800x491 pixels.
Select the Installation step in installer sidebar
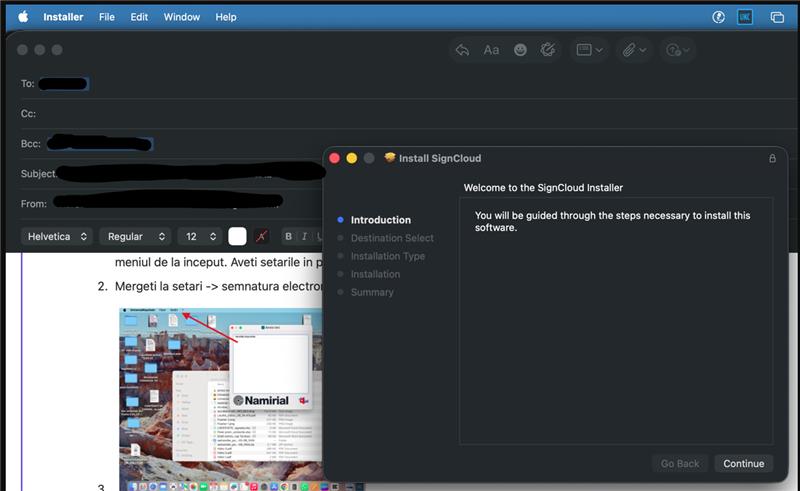click(375, 274)
